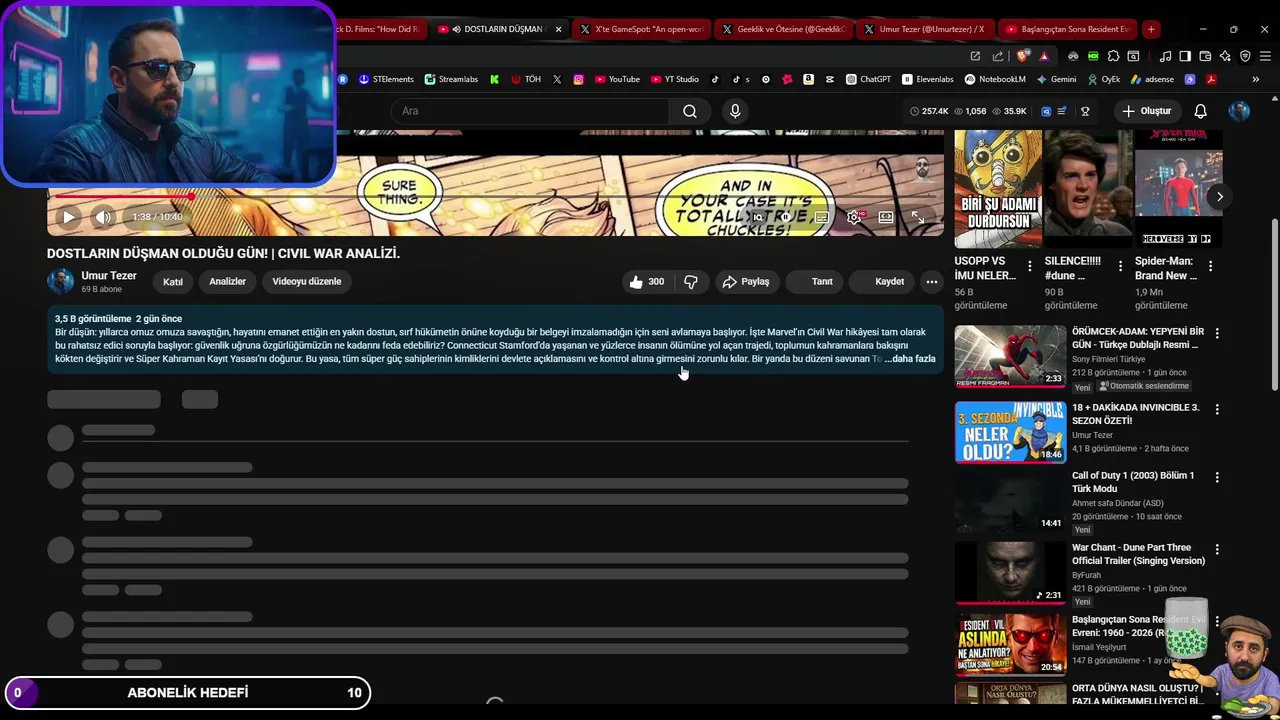
Task: Open the YT Studio bookmark
Action: 674,79
